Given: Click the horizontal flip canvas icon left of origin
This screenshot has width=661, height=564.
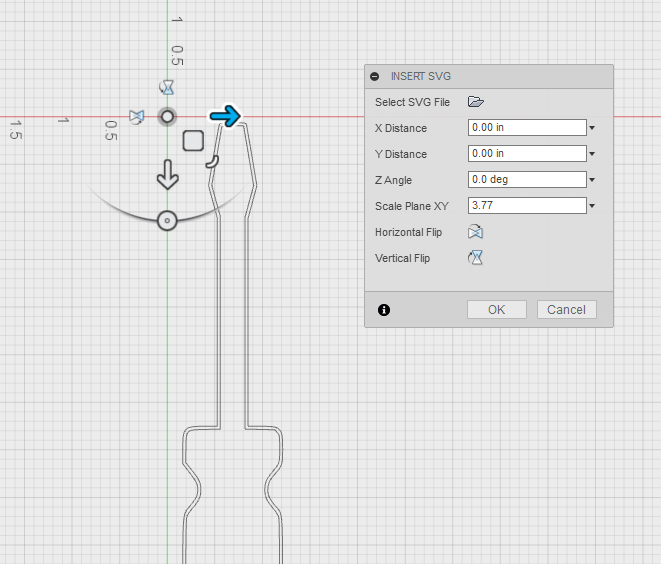Looking at the screenshot, I should tap(136, 117).
